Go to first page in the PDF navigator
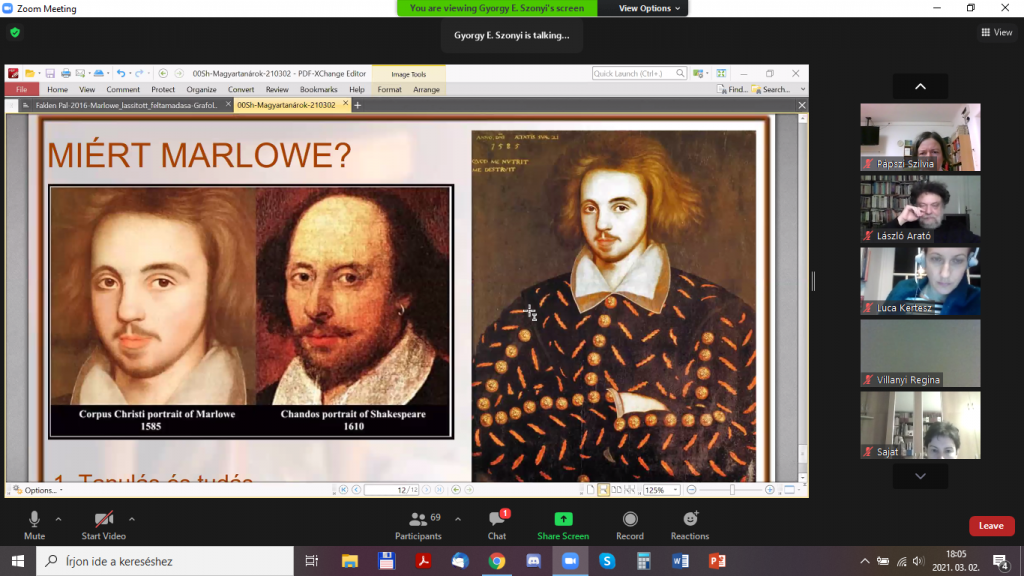Screen dimensions: 1024x576 click(344, 490)
